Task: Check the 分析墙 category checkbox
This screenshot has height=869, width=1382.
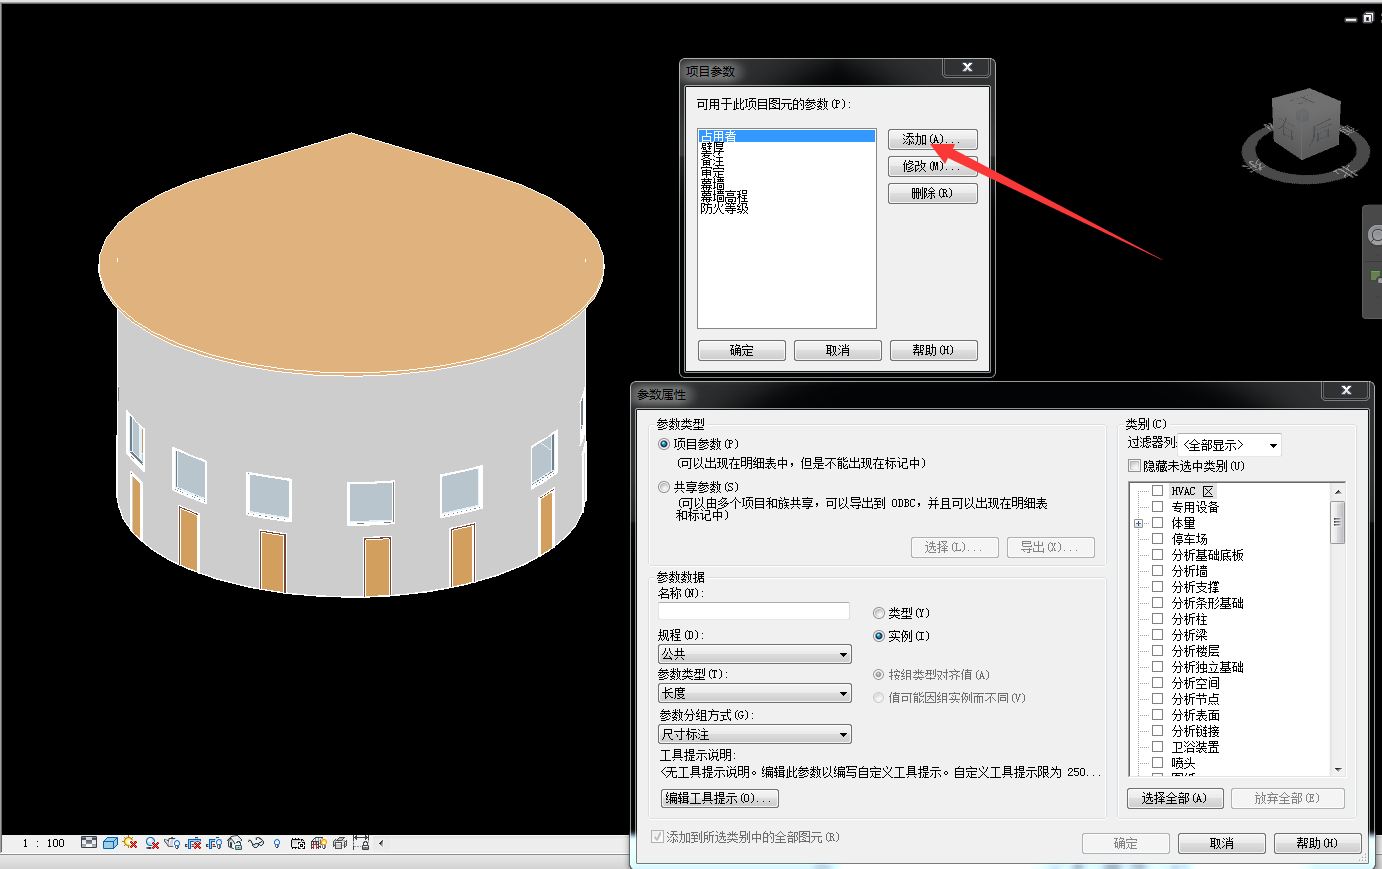Action: (x=1157, y=571)
